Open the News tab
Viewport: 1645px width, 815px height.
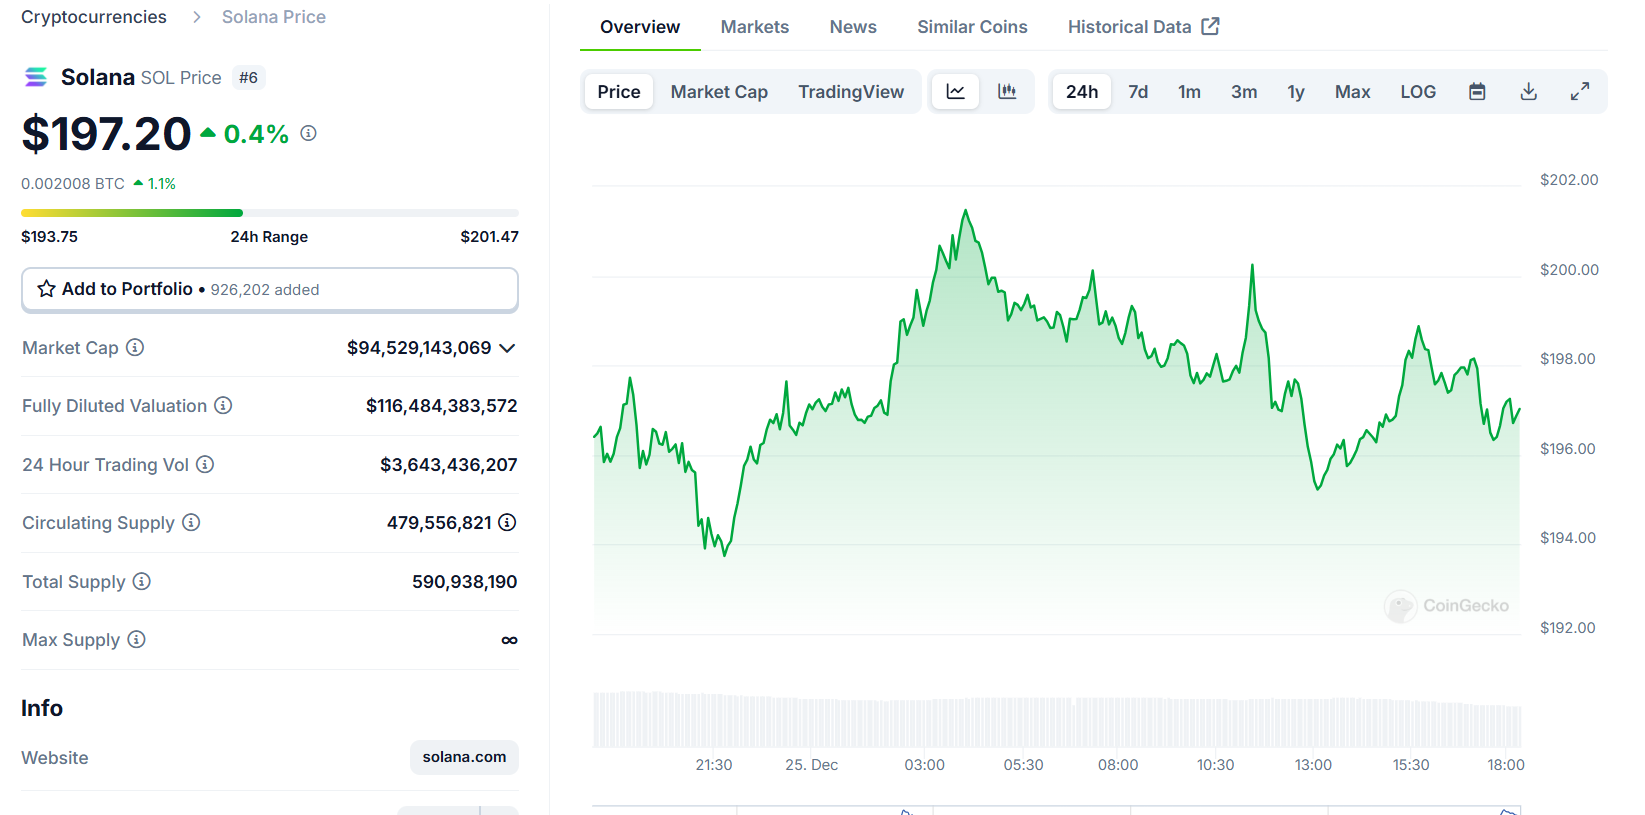click(853, 27)
